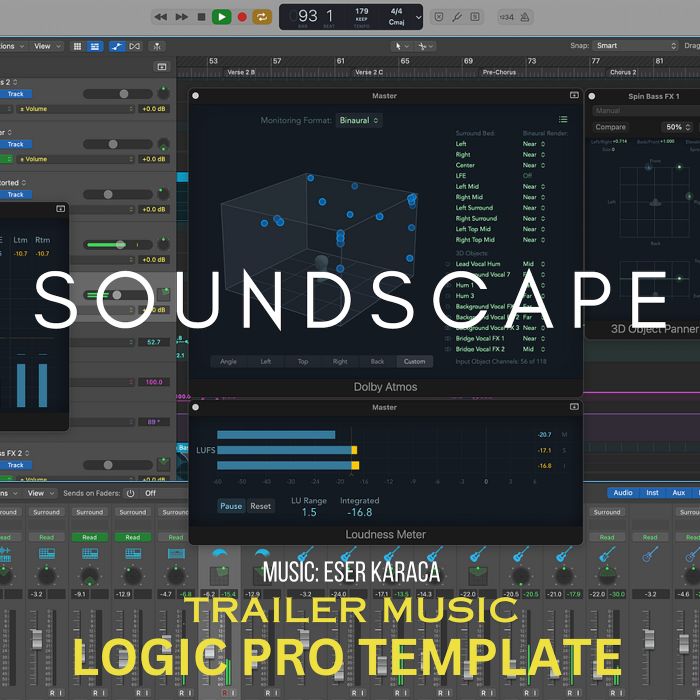The height and width of the screenshot is (700, 700).
Task: Click the 50% stepper in Spin Bass FX 1
Action: pyautogui.click(x=688, y=127)
